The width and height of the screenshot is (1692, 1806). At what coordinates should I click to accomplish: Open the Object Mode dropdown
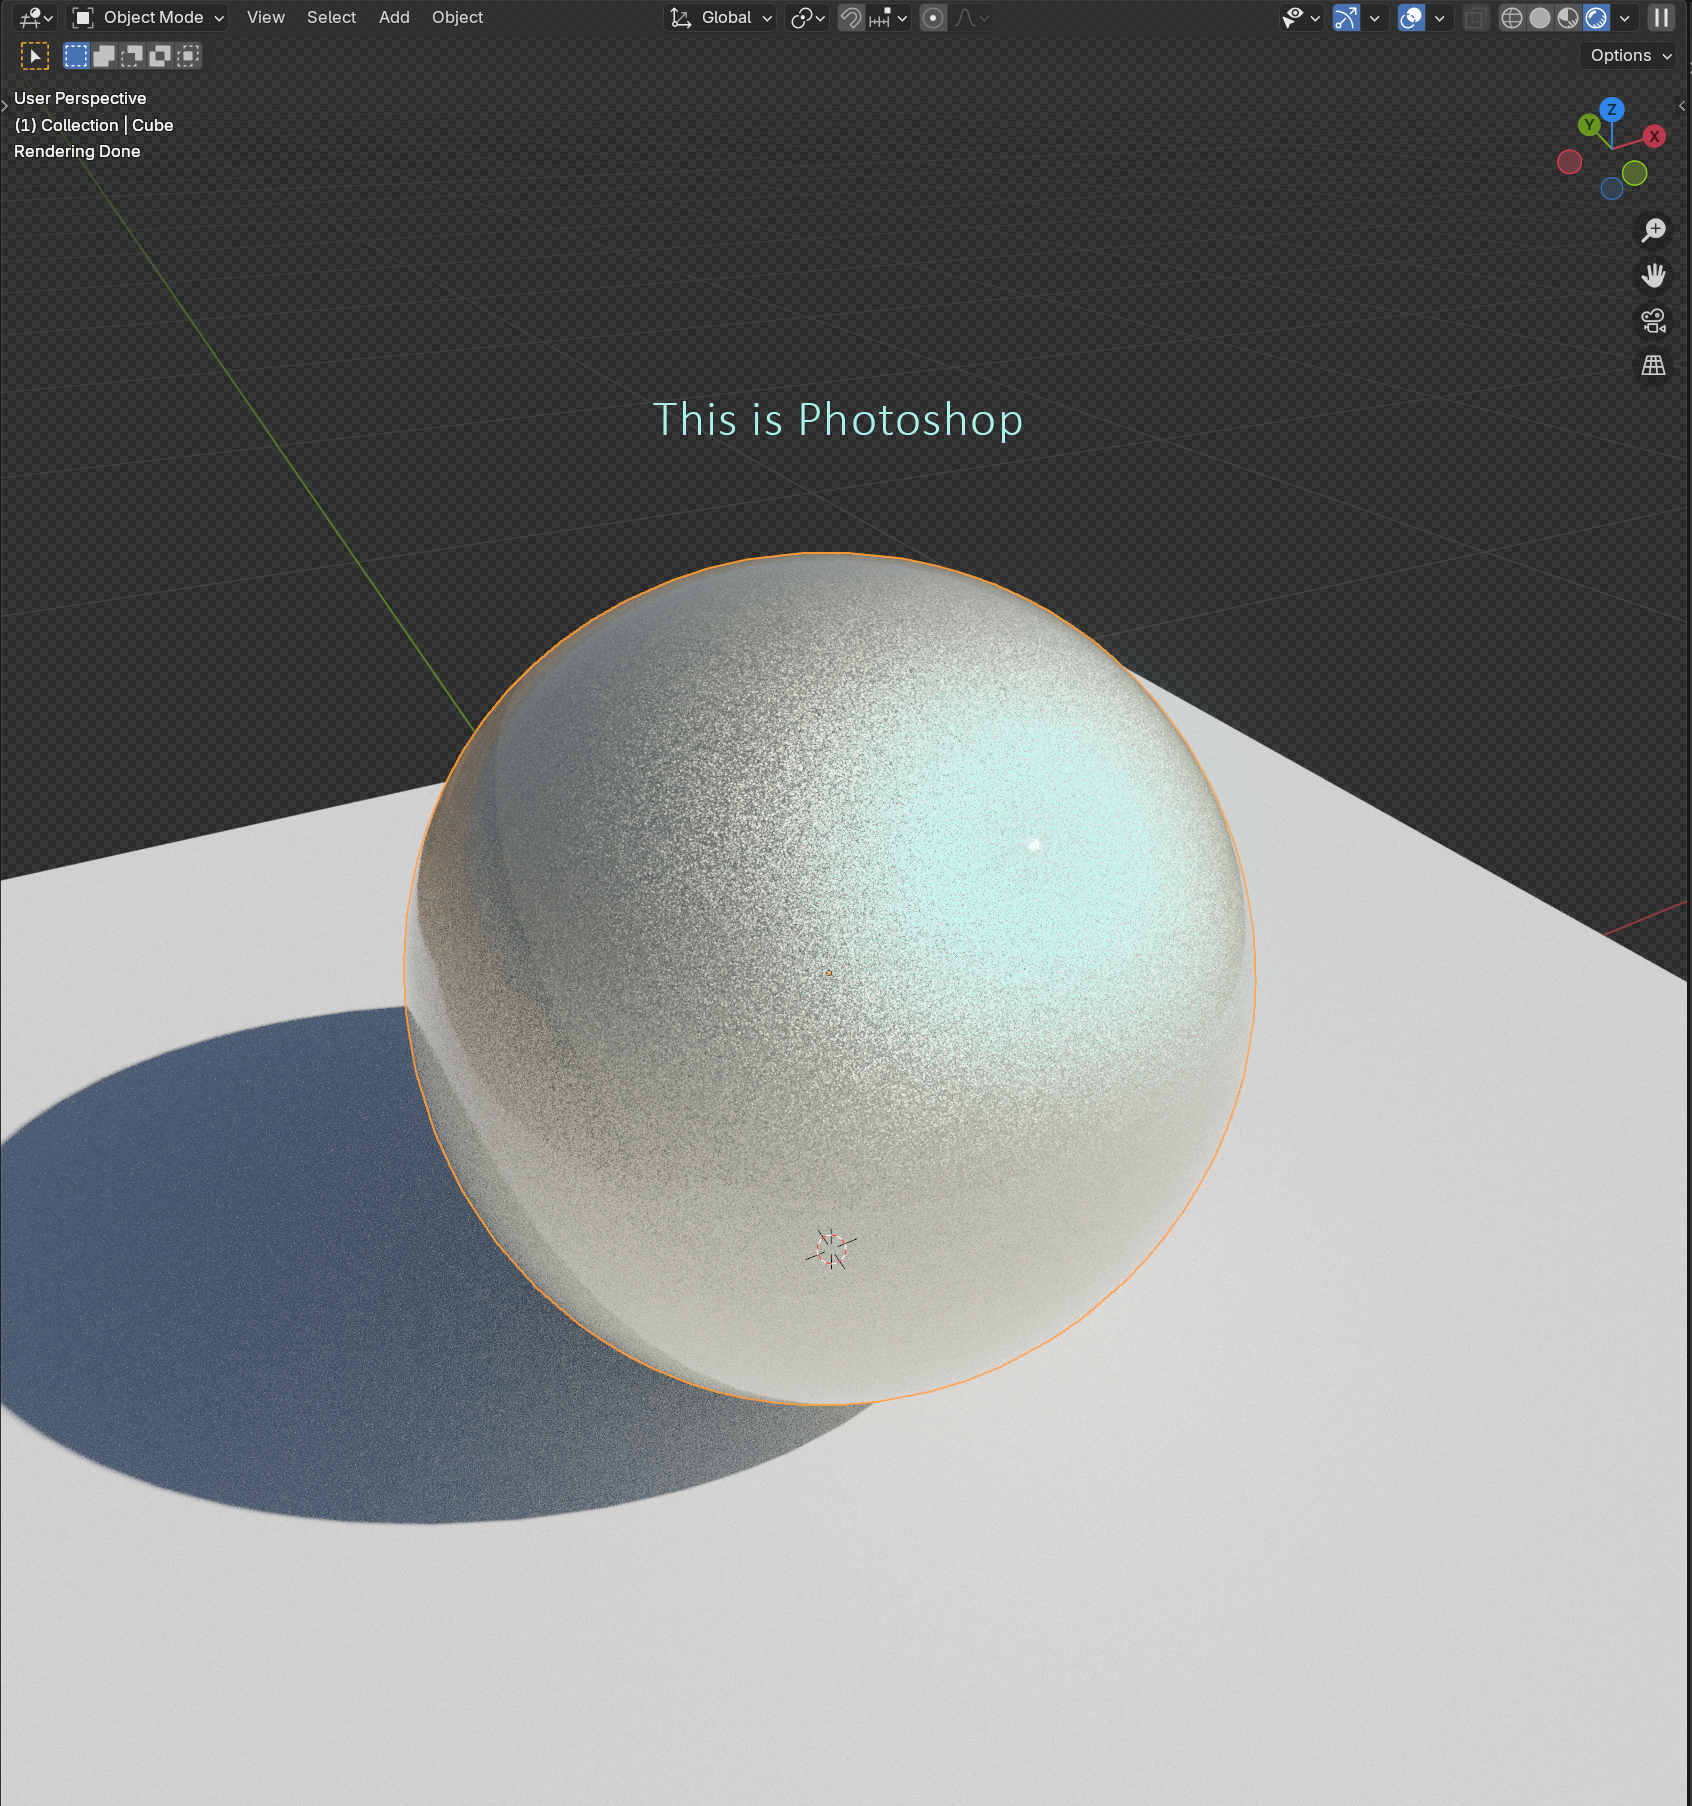point(149,18)
